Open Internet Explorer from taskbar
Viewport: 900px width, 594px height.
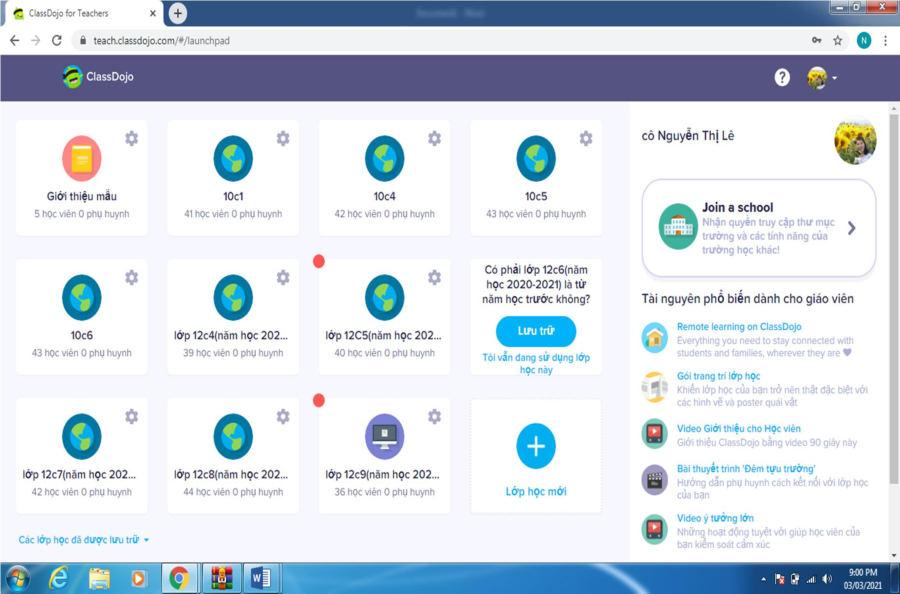coord(58,578)
